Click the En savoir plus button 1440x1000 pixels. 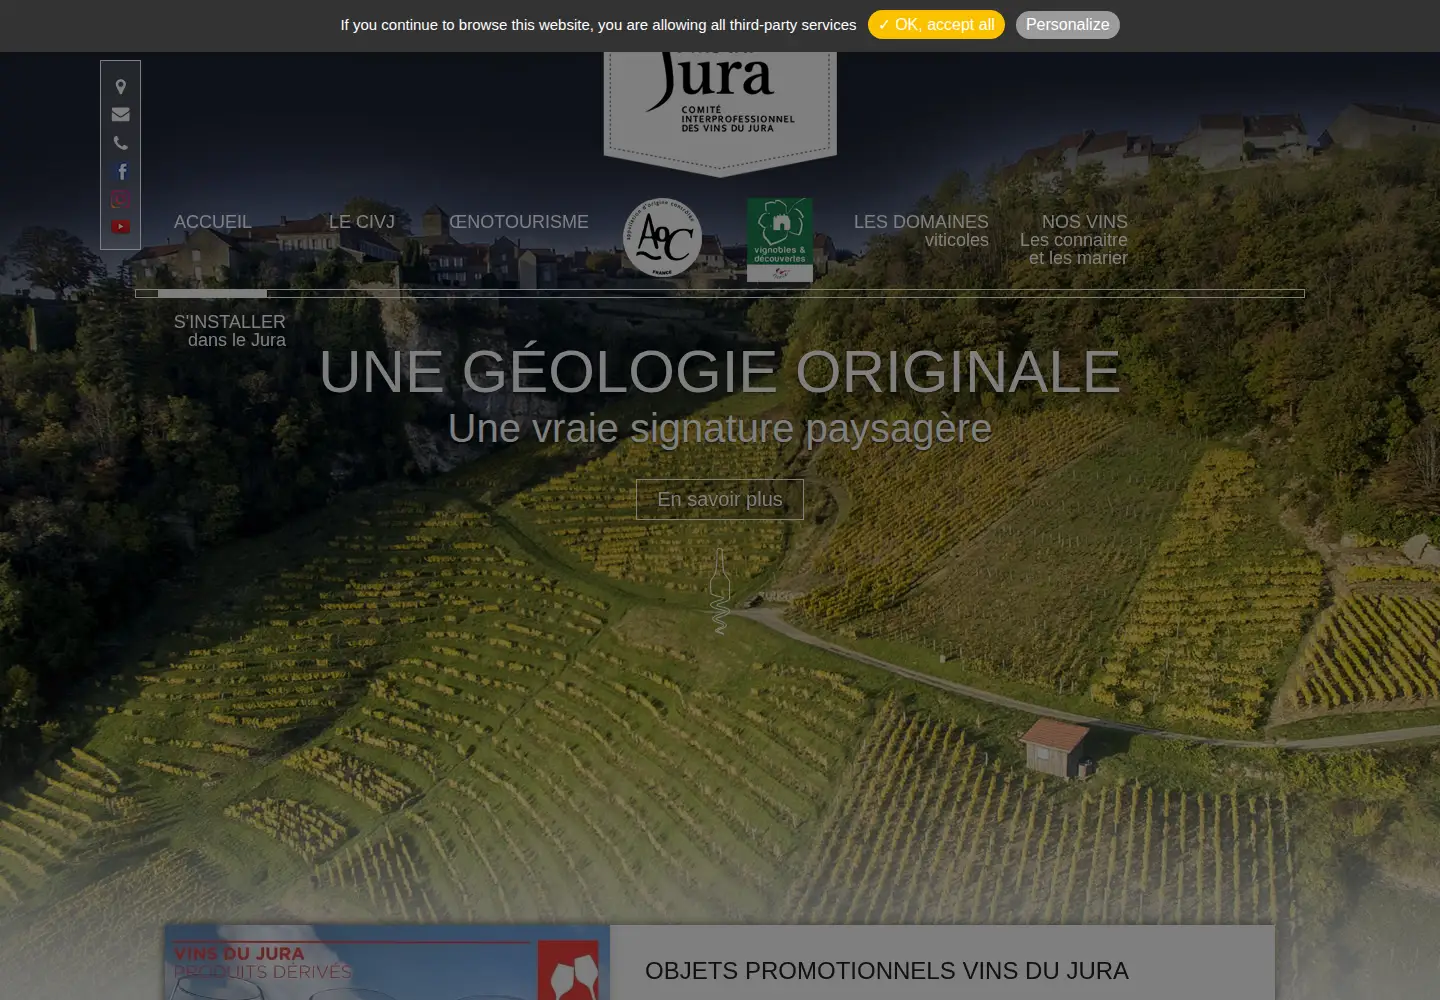[x=720, y=500]
